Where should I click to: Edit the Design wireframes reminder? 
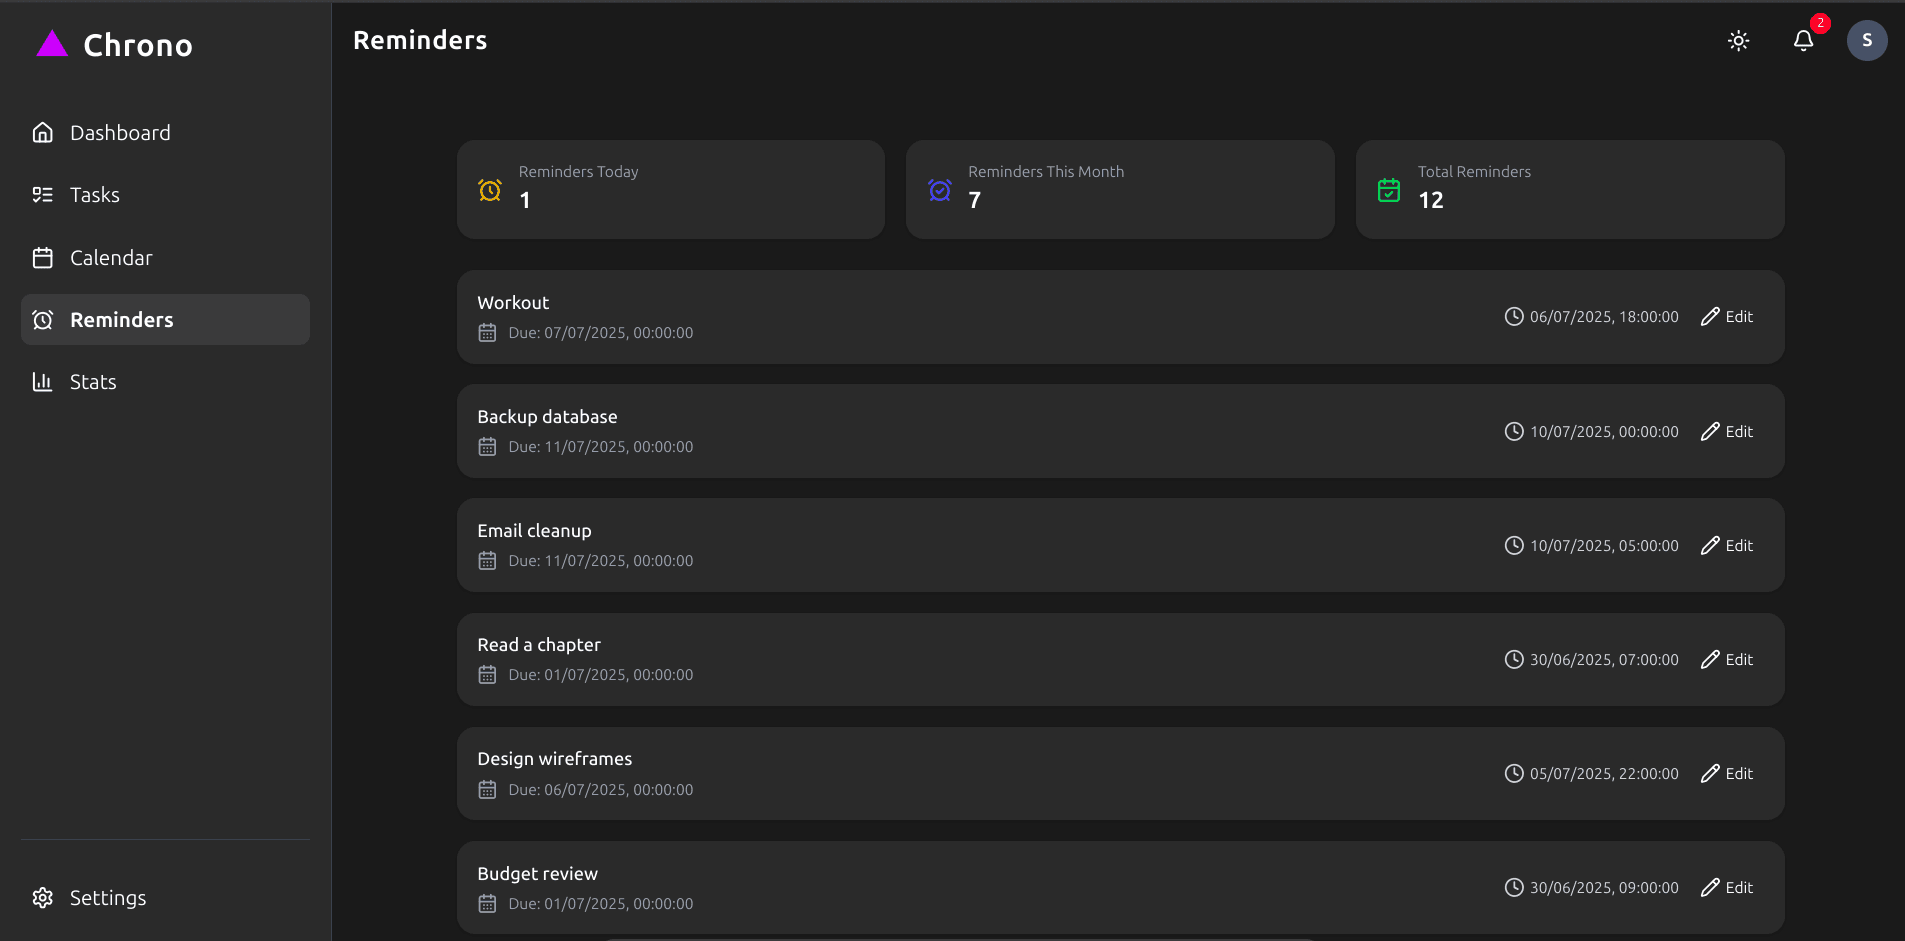coord(1727,774)
